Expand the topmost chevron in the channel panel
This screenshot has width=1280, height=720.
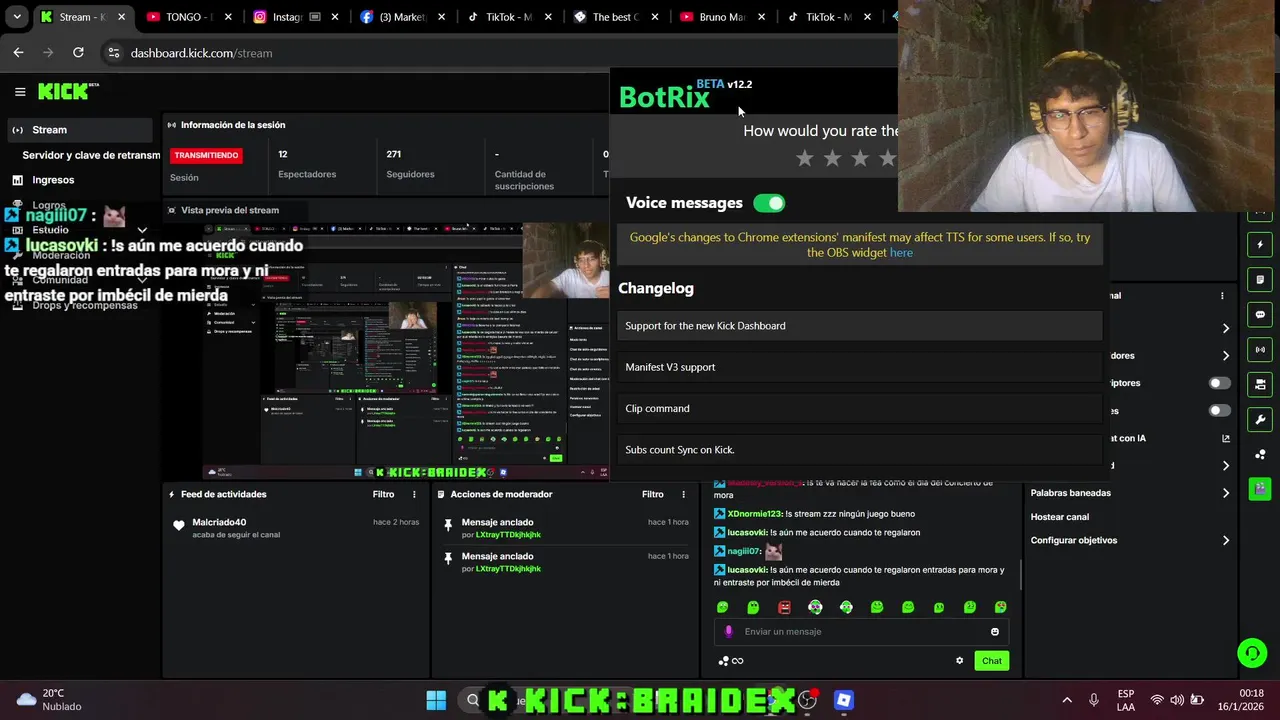1226,328
